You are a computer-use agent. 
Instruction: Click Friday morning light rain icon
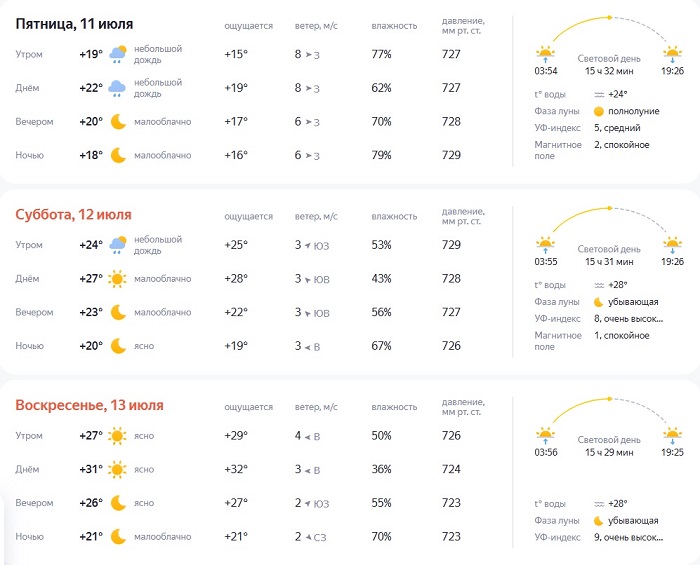(x=118, y=54)
